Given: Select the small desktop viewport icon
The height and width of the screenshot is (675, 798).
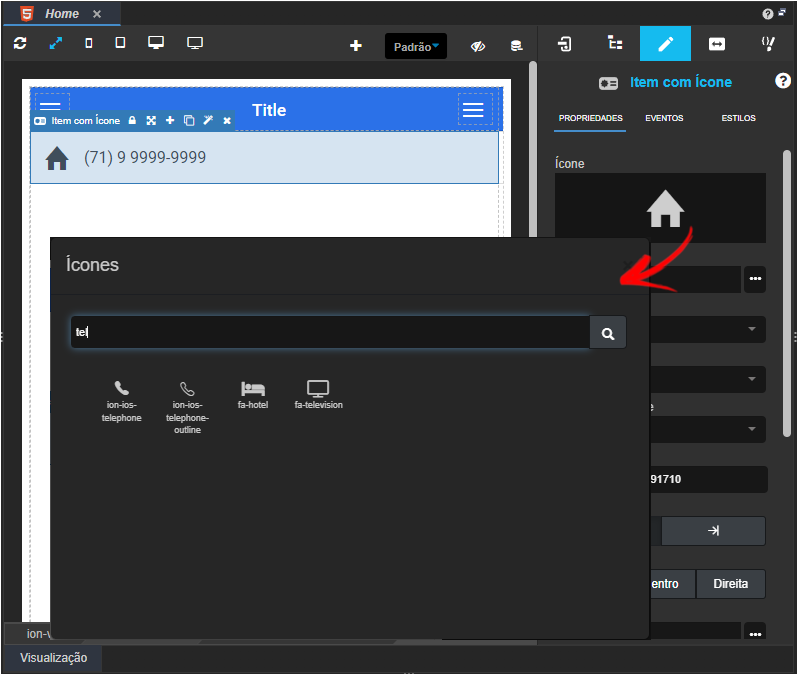Looking at the screenshot, I should (156, 43).
